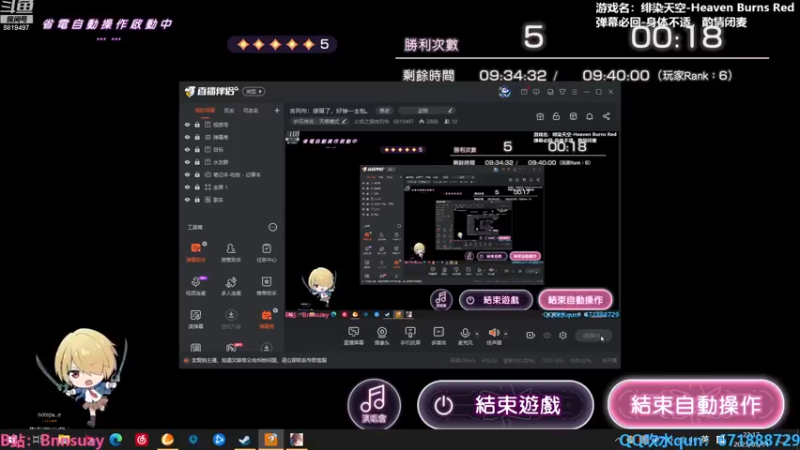Viewport: 800px width, 450px height.
Task: Select the 水友群 source row
Action: (x=233, y=162)
